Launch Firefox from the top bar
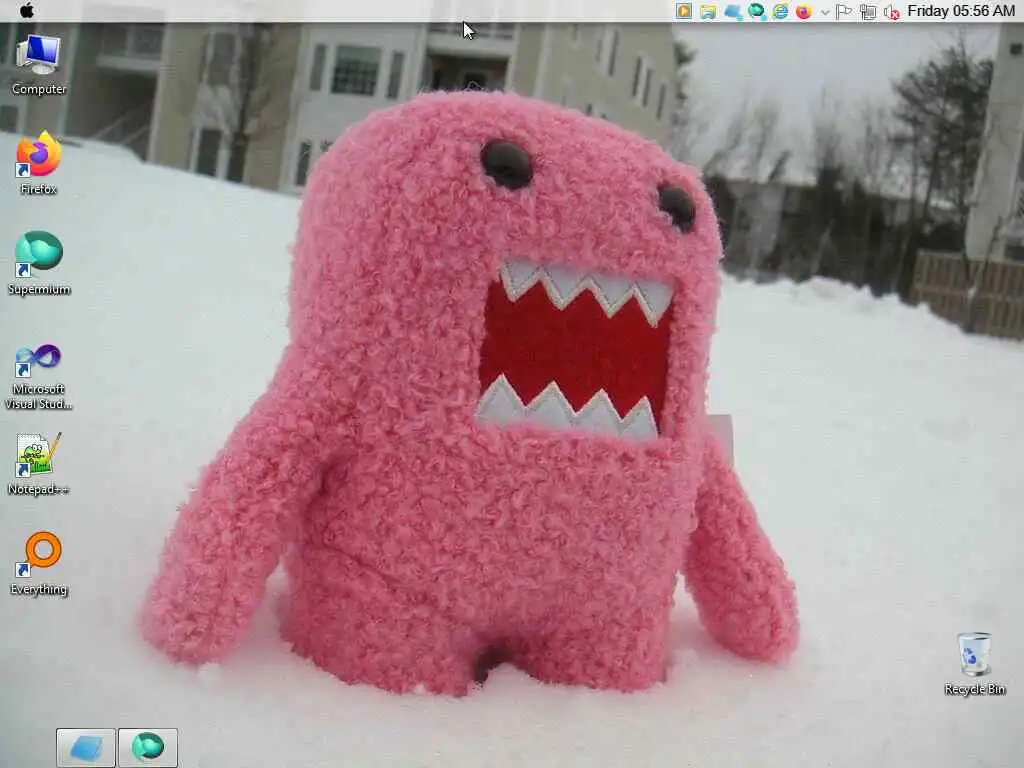This screenshot has height=768, width=1024. pos(804,11)
